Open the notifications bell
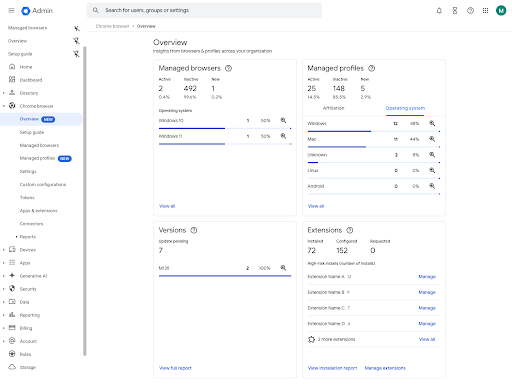 pyautogui.click(x=439, y=11)
